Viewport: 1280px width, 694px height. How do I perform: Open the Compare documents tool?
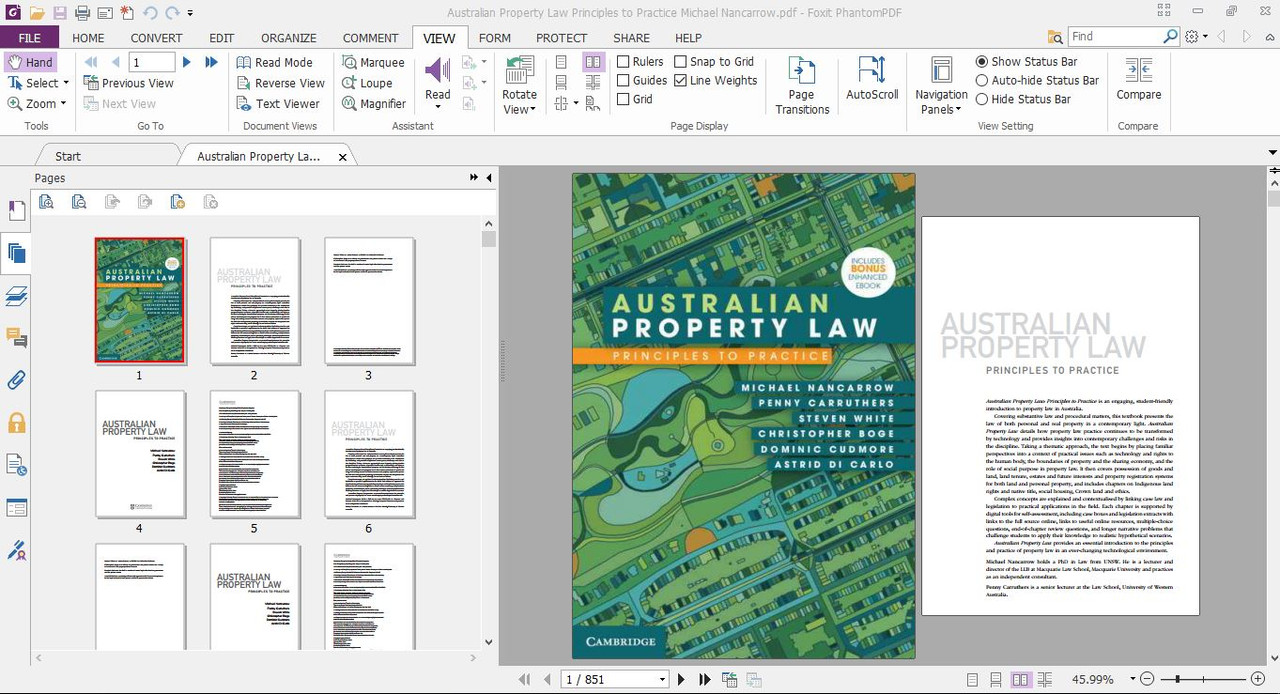click(x=1138, y=78)
